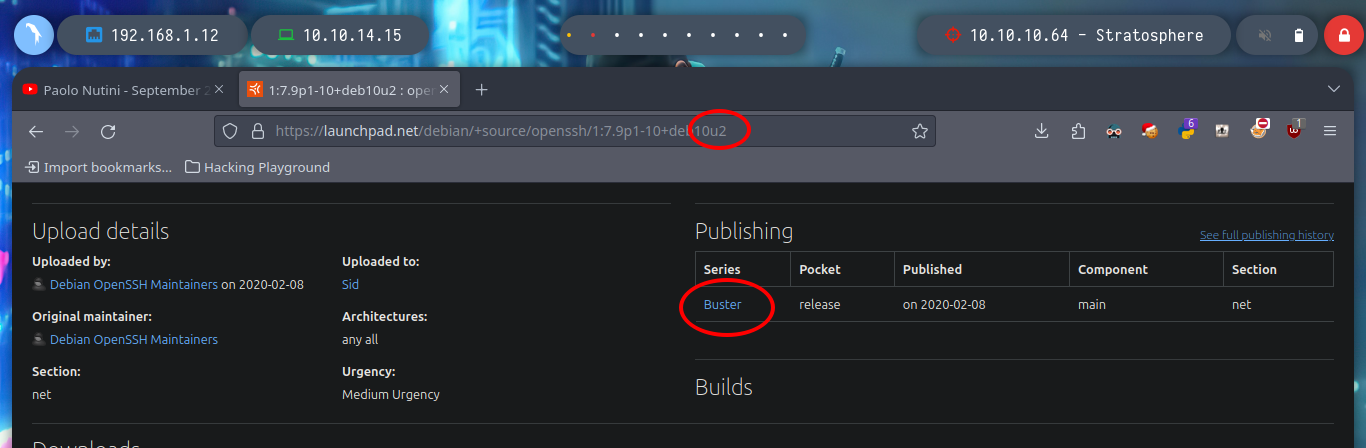Open the Santa-hat cookie extension
The width and height of the screenshot is (1366, 448).
tap(1150, 130)
